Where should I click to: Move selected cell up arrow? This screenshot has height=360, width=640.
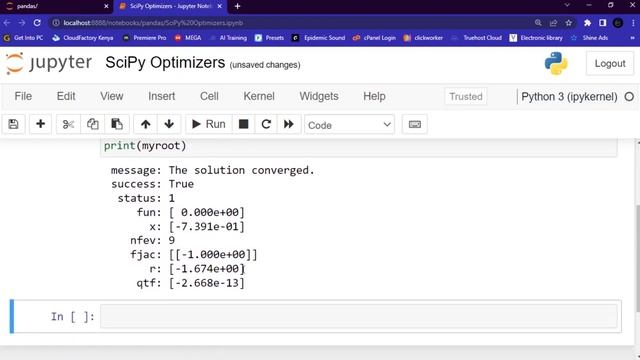tap(146, 124)
